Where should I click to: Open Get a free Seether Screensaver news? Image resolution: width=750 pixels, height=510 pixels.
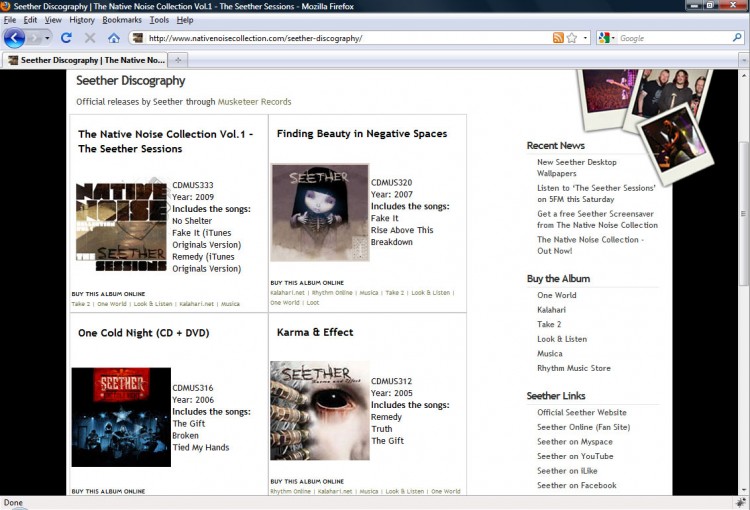click(x=597, y=220)
